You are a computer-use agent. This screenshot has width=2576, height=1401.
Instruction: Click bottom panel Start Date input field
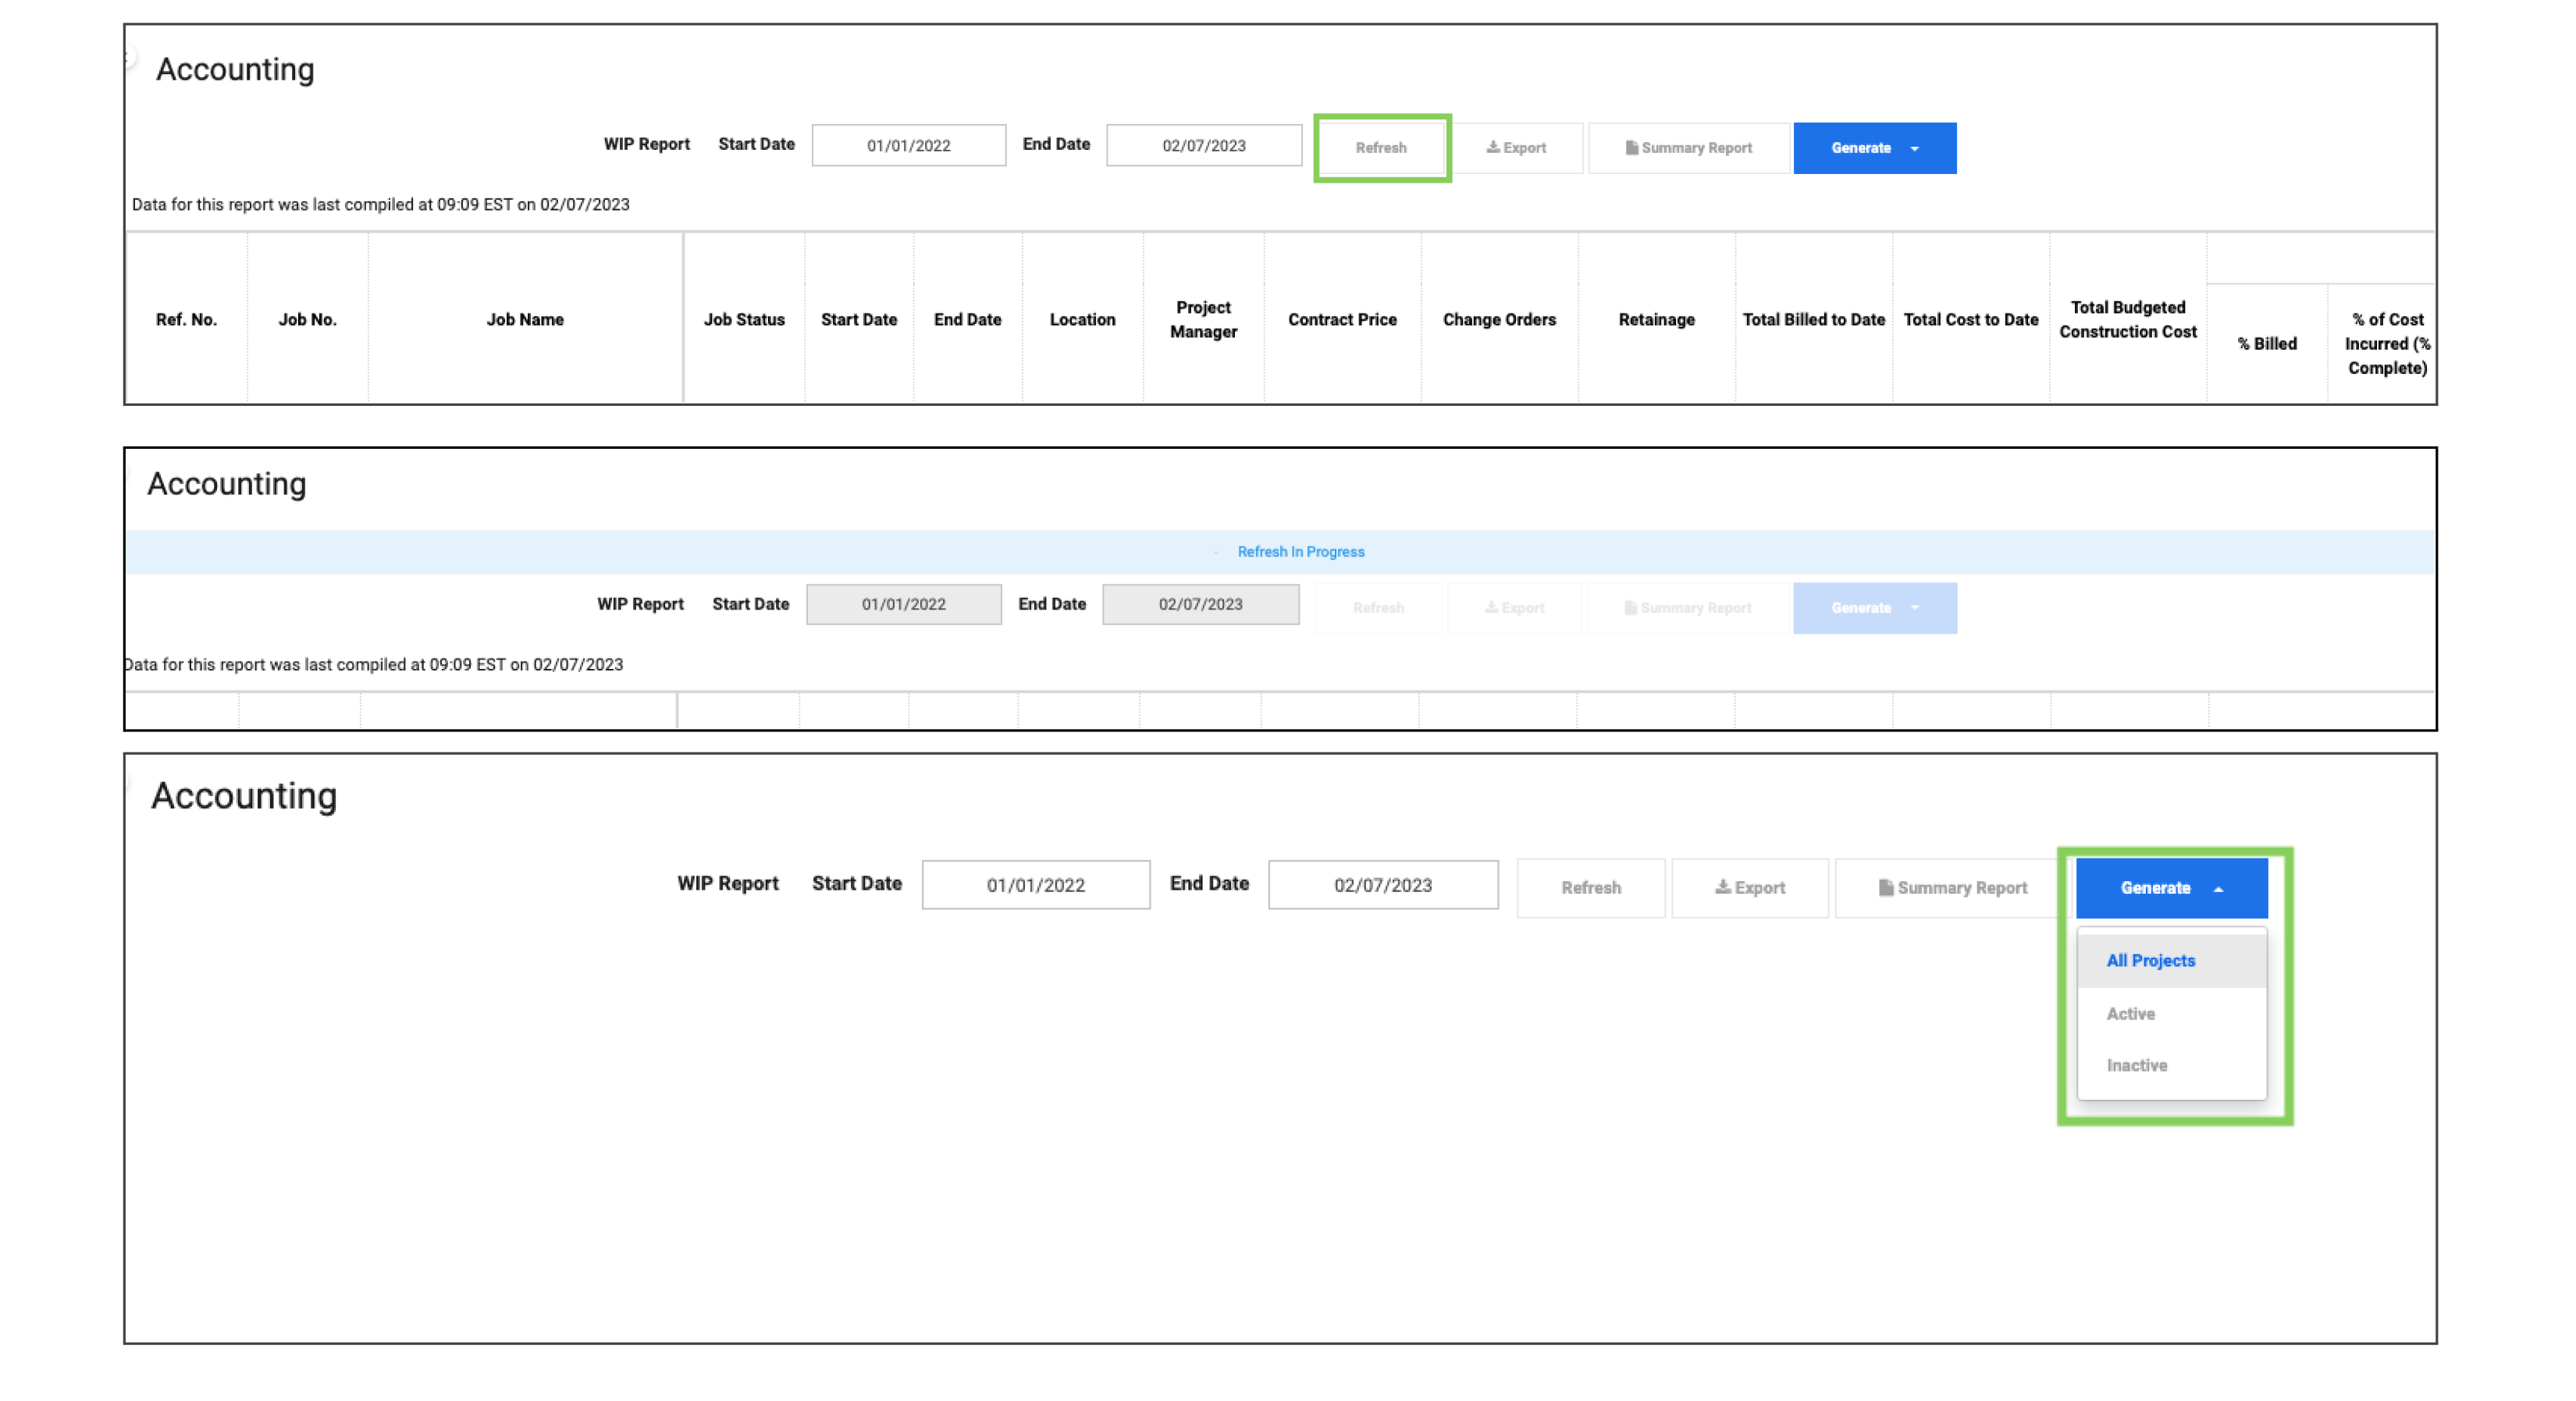point(1035,885)
